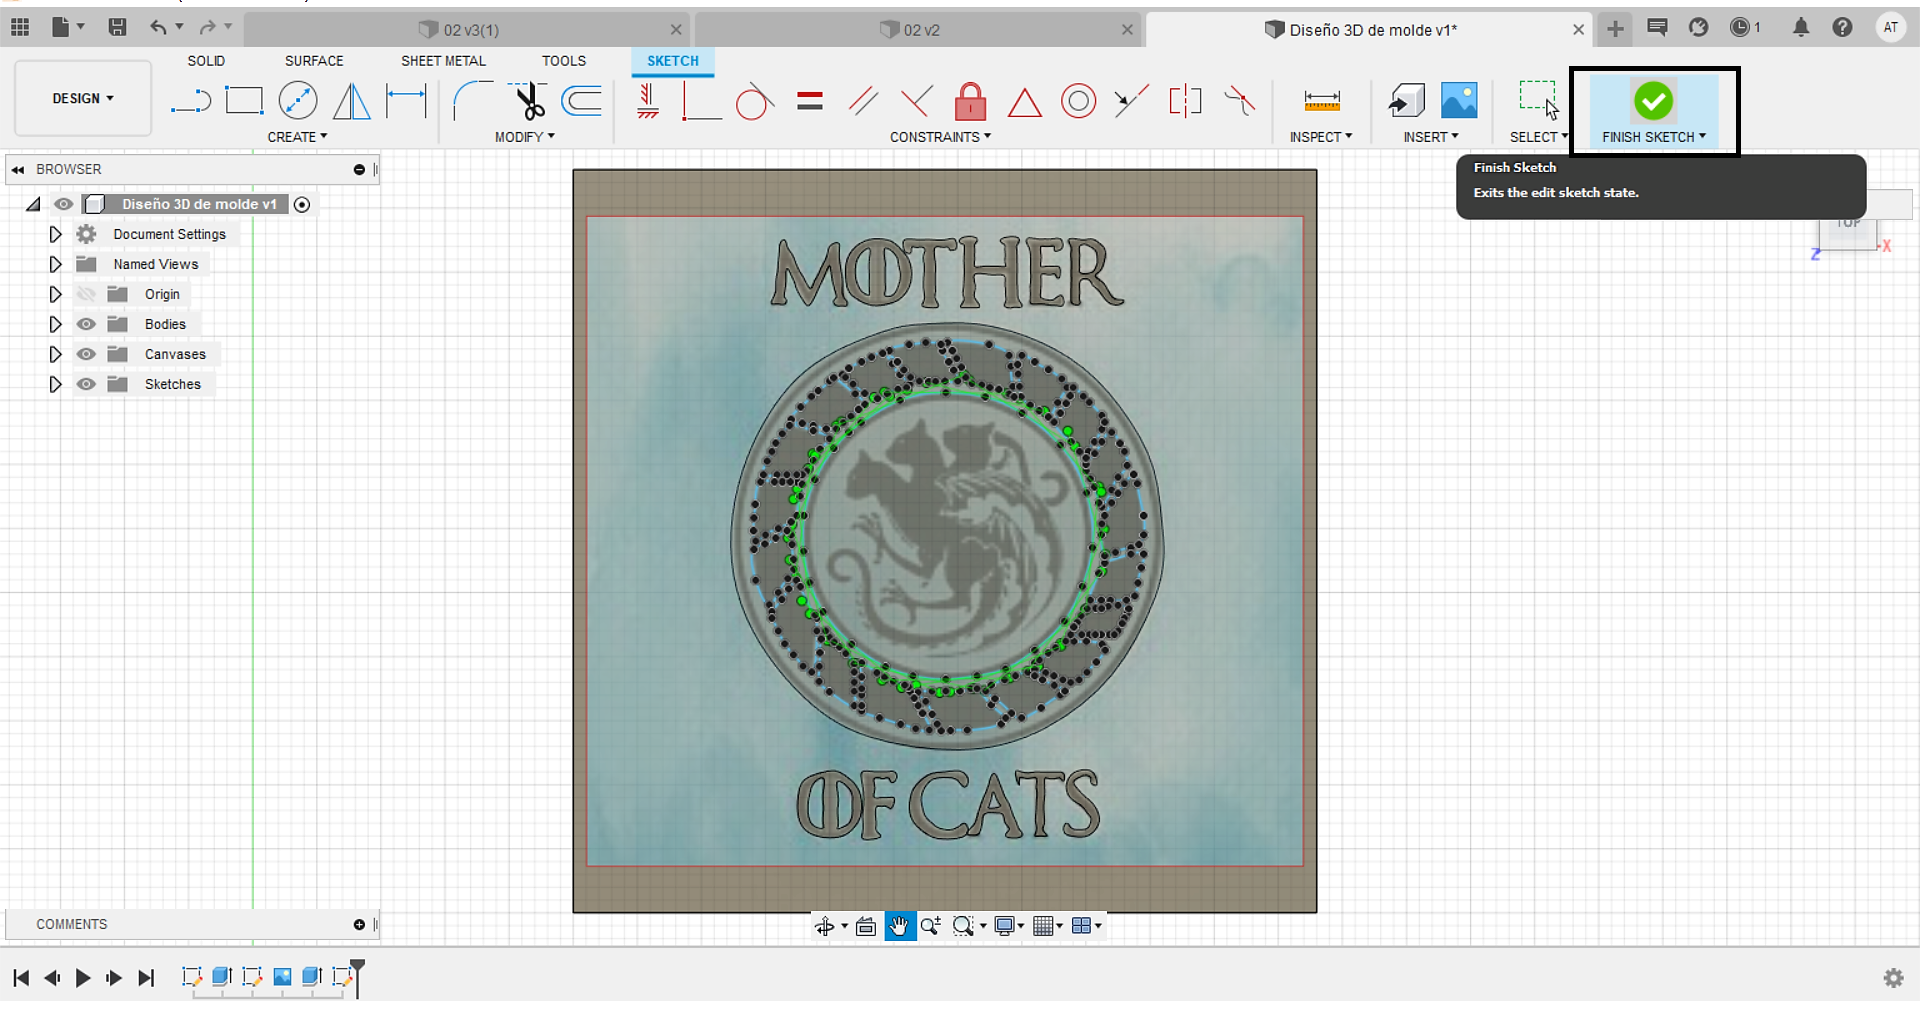Open the CREATE dropdown menu
Image resolution: width=1920 pixels, height=1032 pixels.
coord(297,137)
